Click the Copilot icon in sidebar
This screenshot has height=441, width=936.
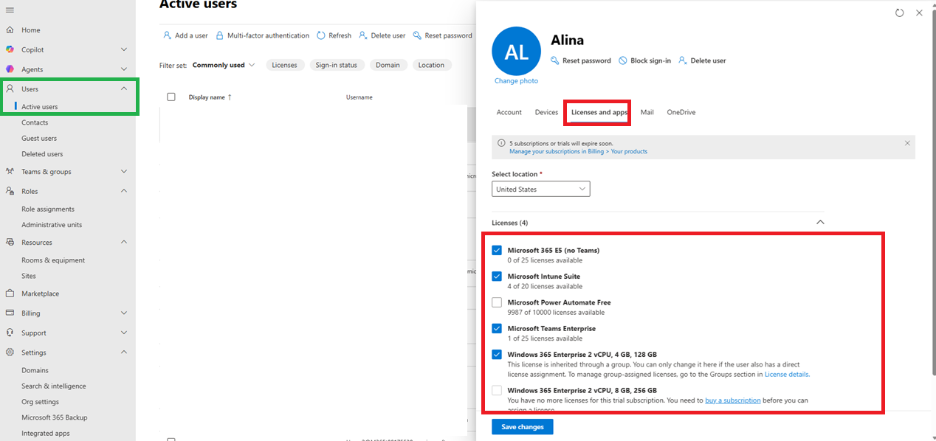(10, 50)
